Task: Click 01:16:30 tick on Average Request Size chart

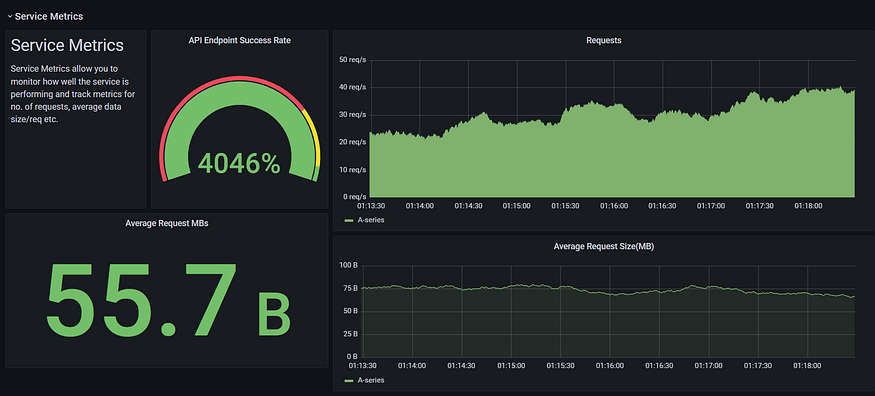Action: pos(658,366)
